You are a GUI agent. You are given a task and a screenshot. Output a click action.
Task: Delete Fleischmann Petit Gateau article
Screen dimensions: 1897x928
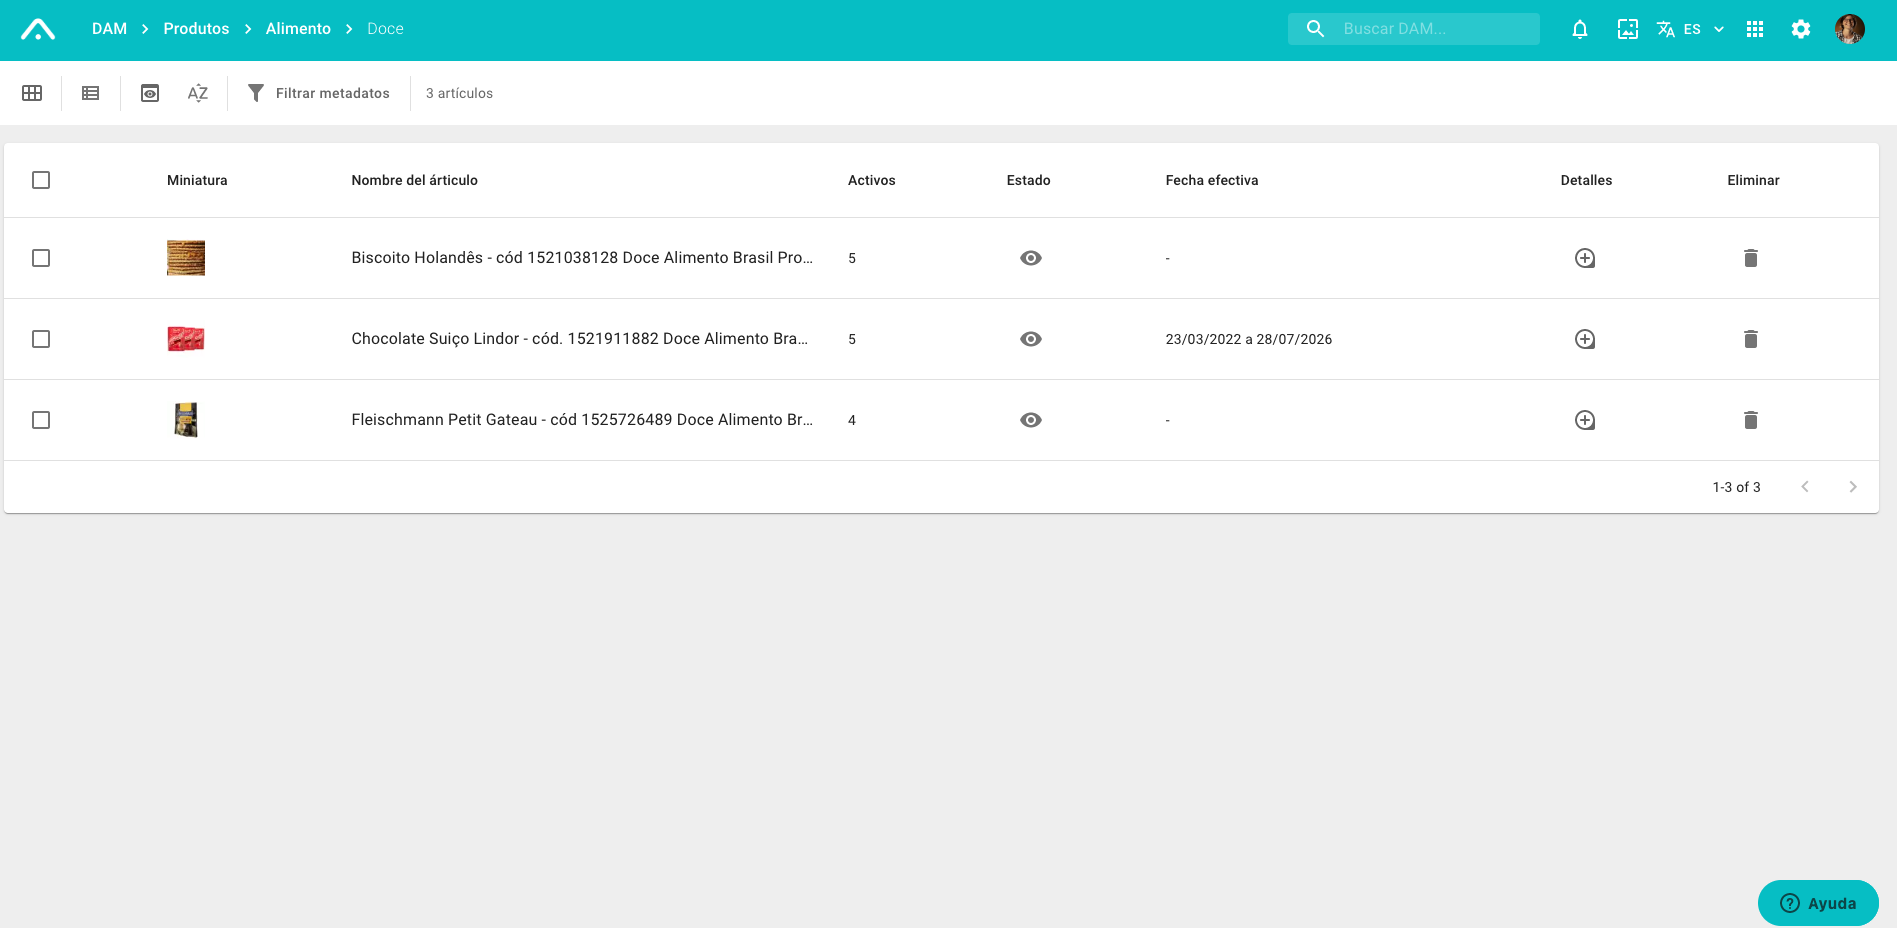click(x=1751, y=420)
